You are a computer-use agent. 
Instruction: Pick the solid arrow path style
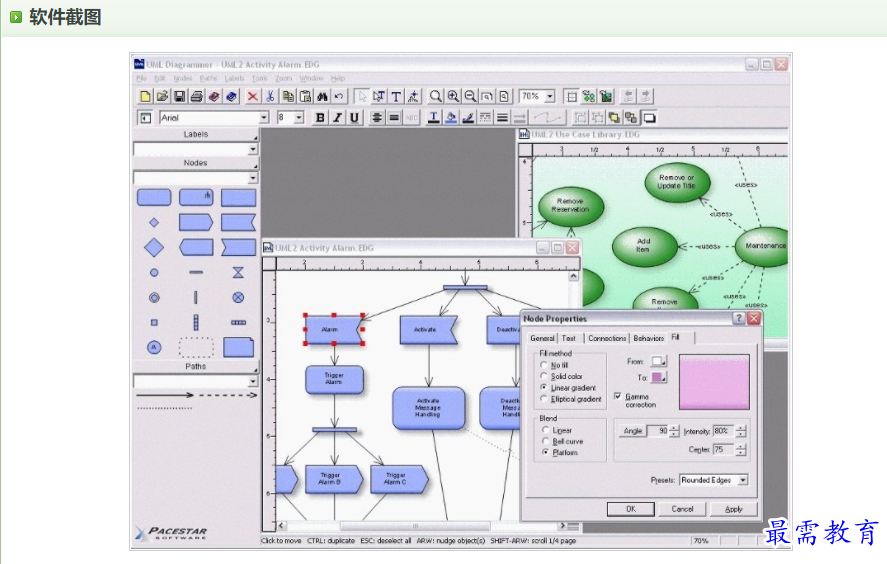point(165,395)
